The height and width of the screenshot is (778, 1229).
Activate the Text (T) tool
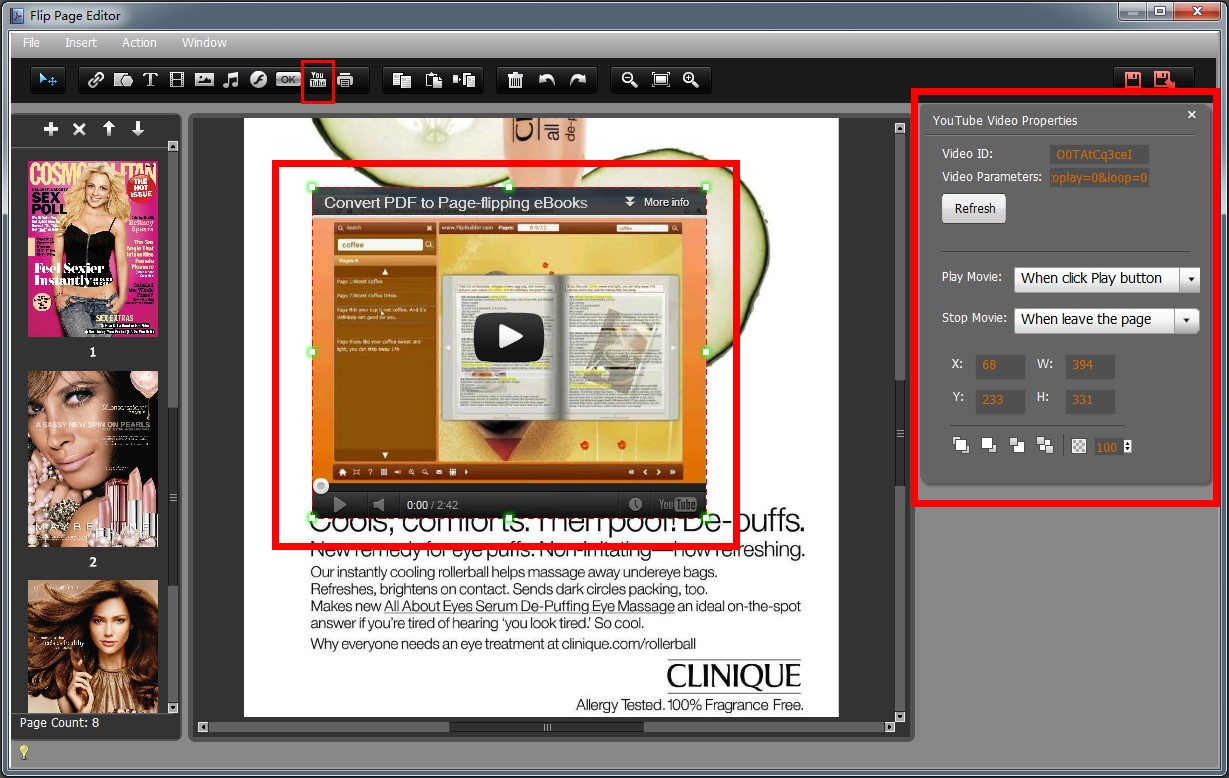[150, 80]
